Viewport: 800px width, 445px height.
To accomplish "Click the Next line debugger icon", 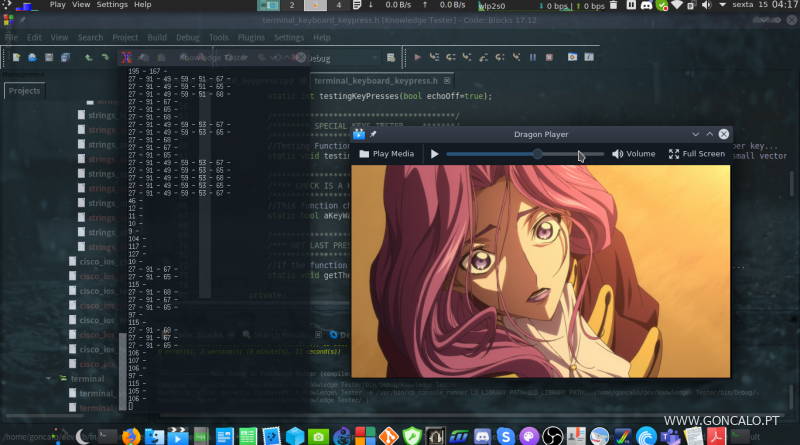I will coord(451,57).
